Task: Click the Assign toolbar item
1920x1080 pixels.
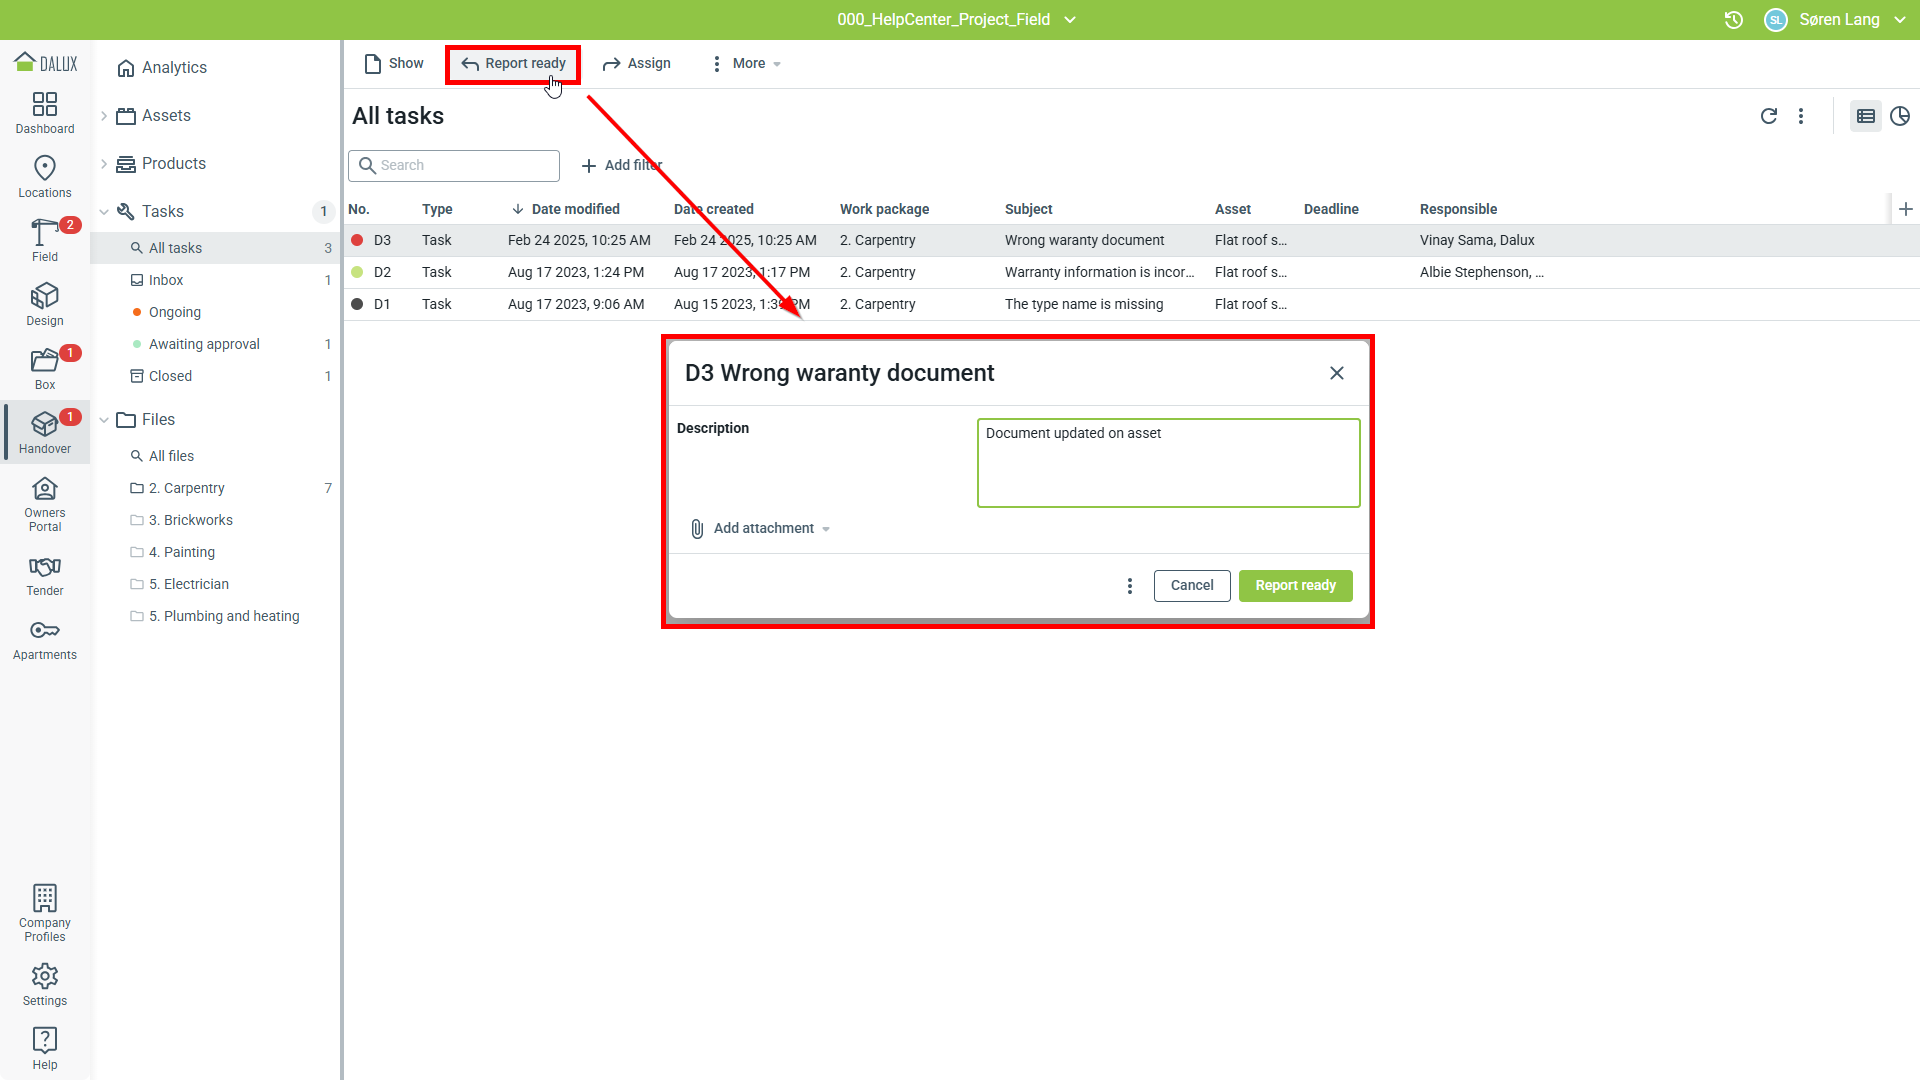Action: (637, 64)
